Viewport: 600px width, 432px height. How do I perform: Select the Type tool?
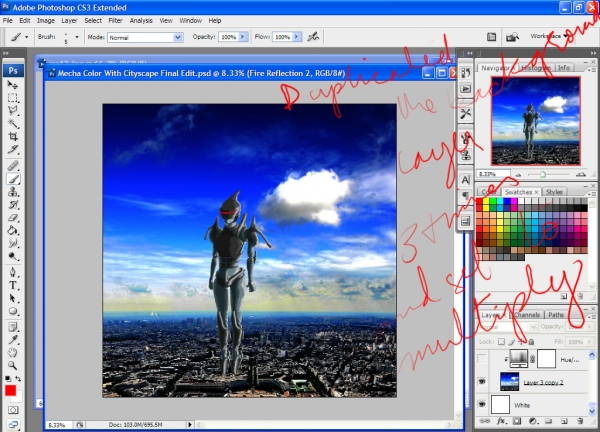(13, 285)
